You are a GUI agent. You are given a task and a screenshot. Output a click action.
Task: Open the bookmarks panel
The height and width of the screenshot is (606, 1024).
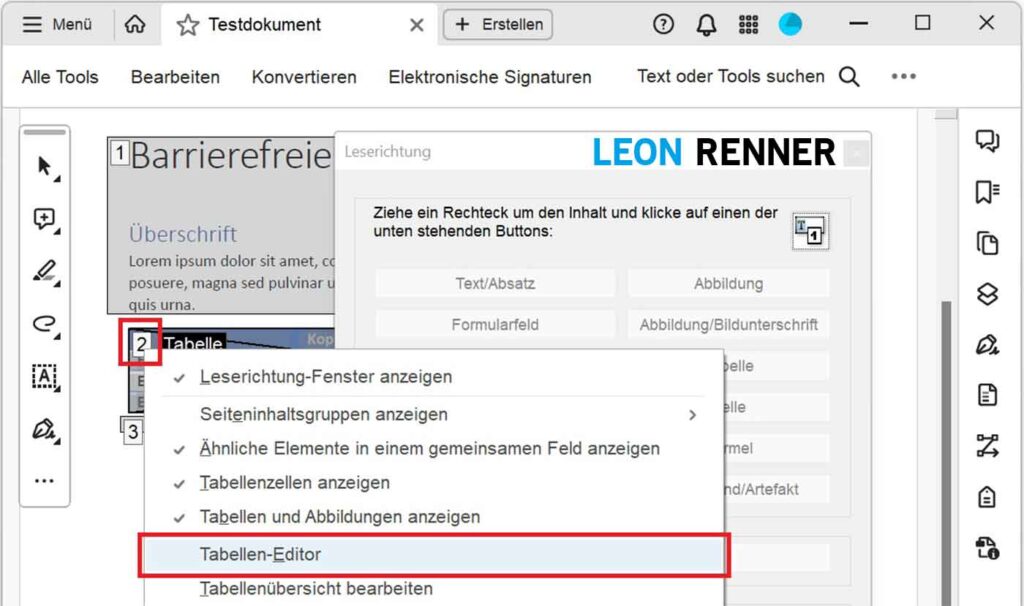[x=987, y=192]
